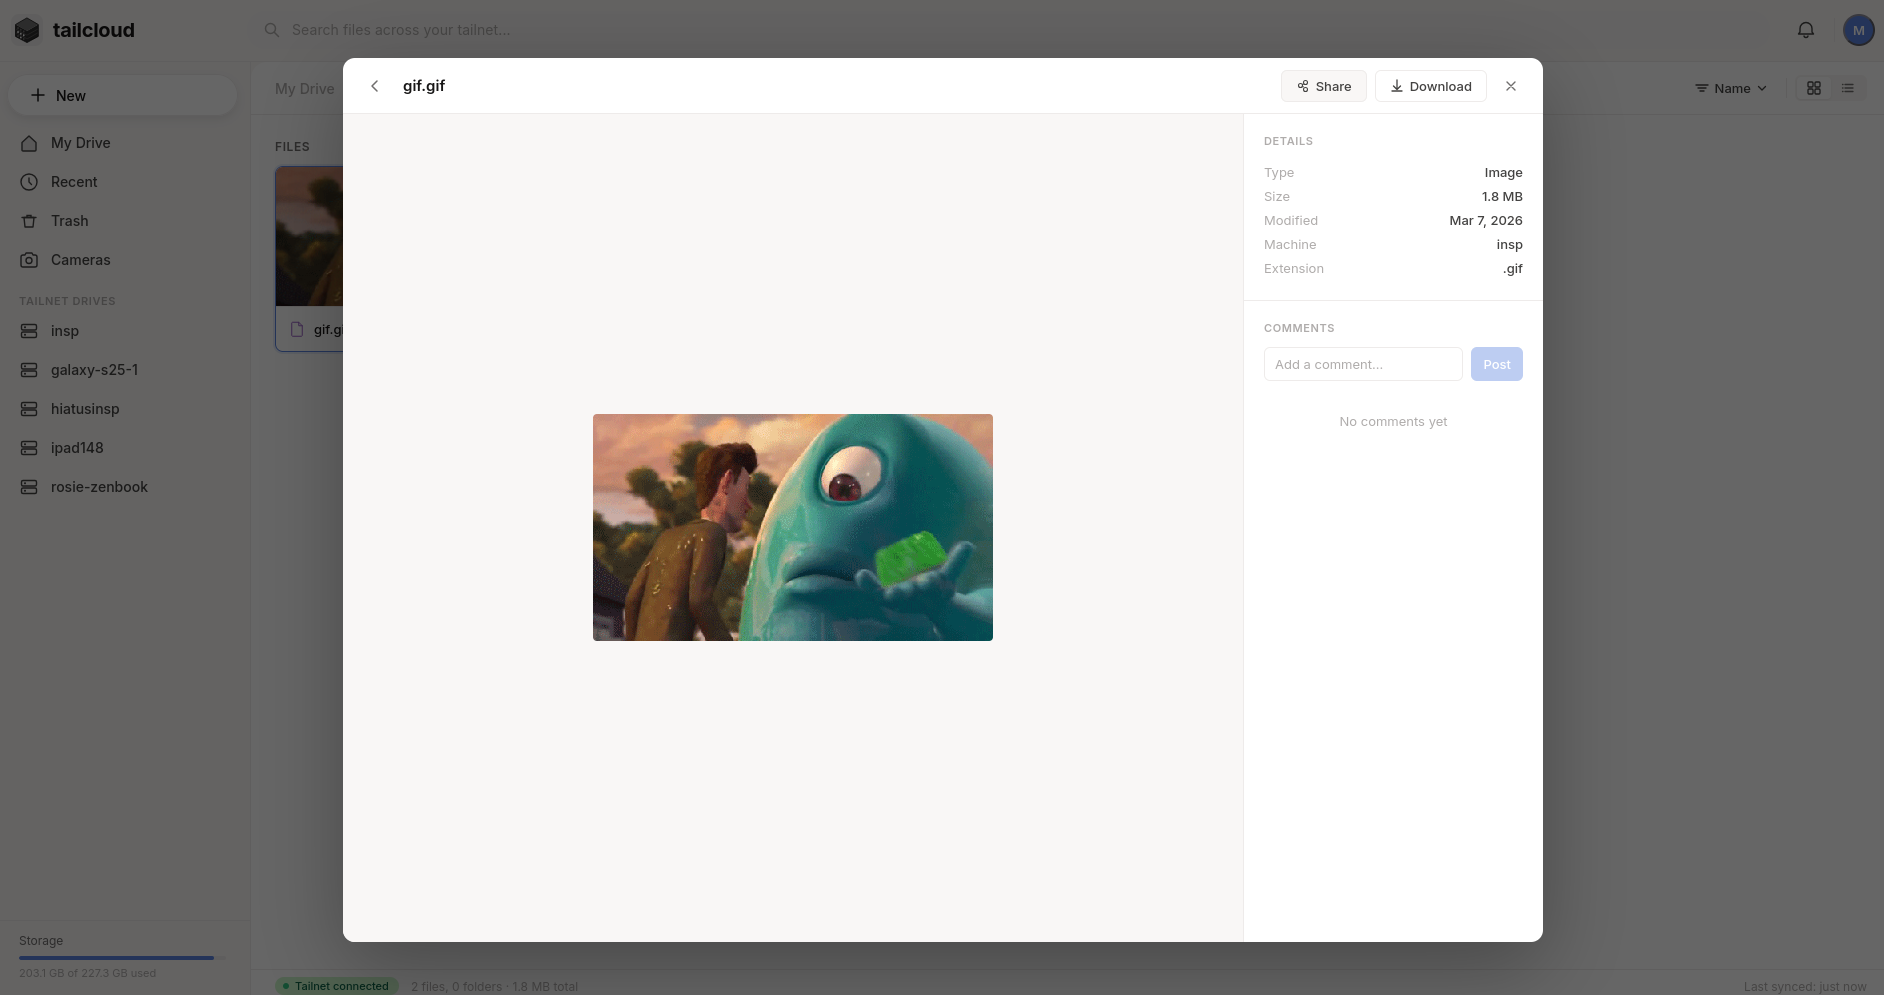Click the Machine value insp
This screenshot has height=995, width=1884.
click(x=1510, y=245)
